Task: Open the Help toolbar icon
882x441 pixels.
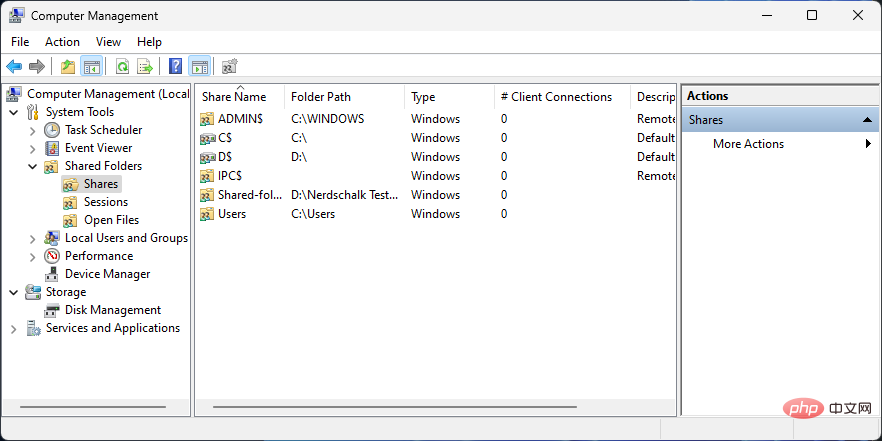Action: [x=176, y=67]
